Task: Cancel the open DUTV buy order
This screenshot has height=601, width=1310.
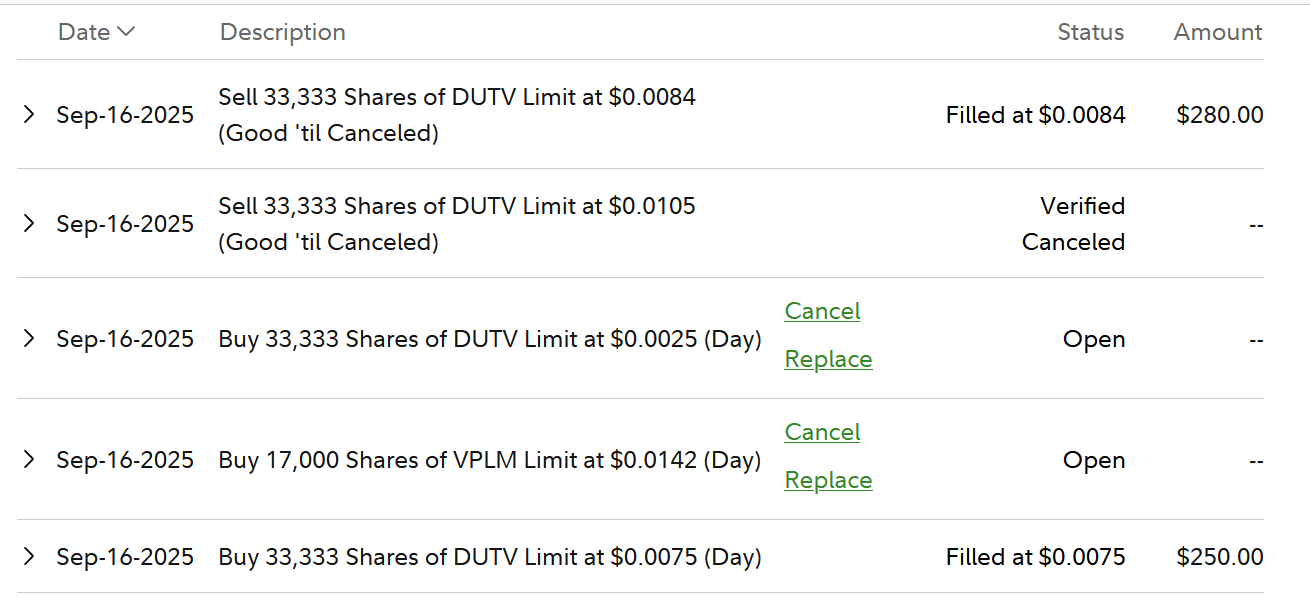Action: point(822,311)
